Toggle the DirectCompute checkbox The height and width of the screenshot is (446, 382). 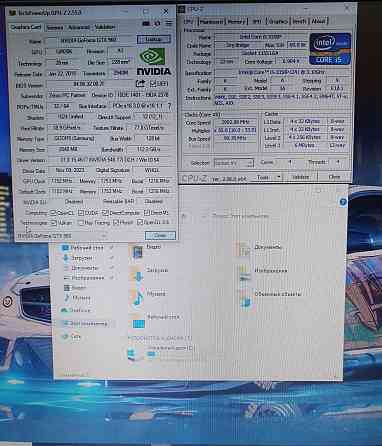pos(105,212)
